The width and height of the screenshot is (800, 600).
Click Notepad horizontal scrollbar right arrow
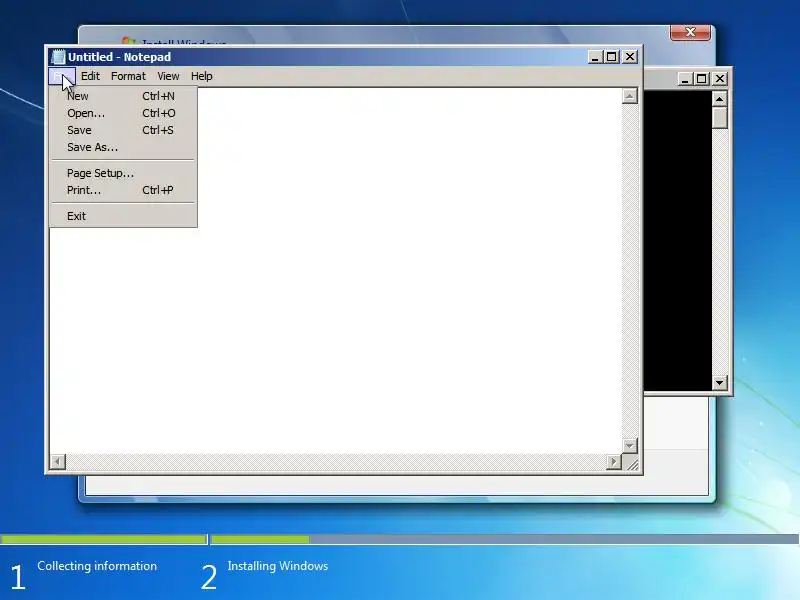tap(614, 462)
